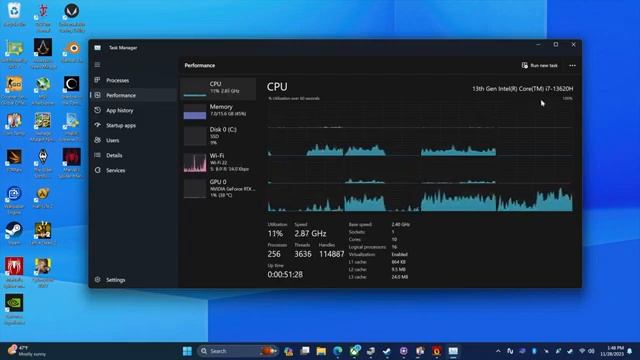Open the Processes page

(x=133, y=80)
